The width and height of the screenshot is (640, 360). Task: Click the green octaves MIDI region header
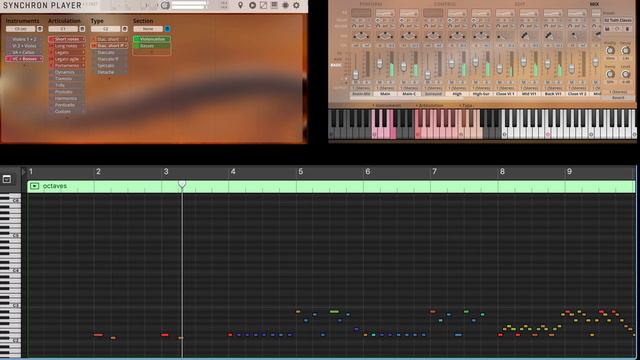point(331,186)
